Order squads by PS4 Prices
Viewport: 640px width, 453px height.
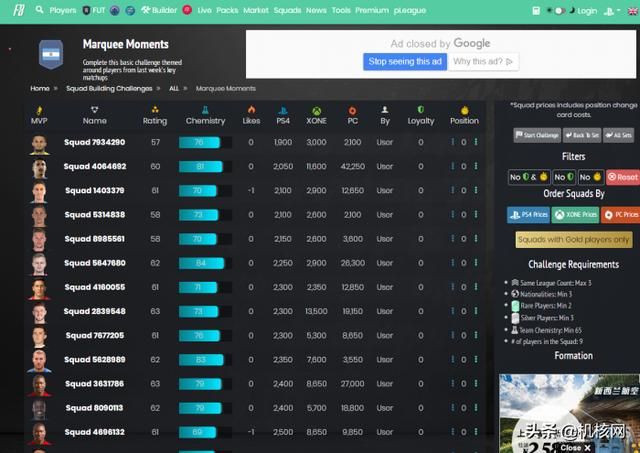pos(529,215)
